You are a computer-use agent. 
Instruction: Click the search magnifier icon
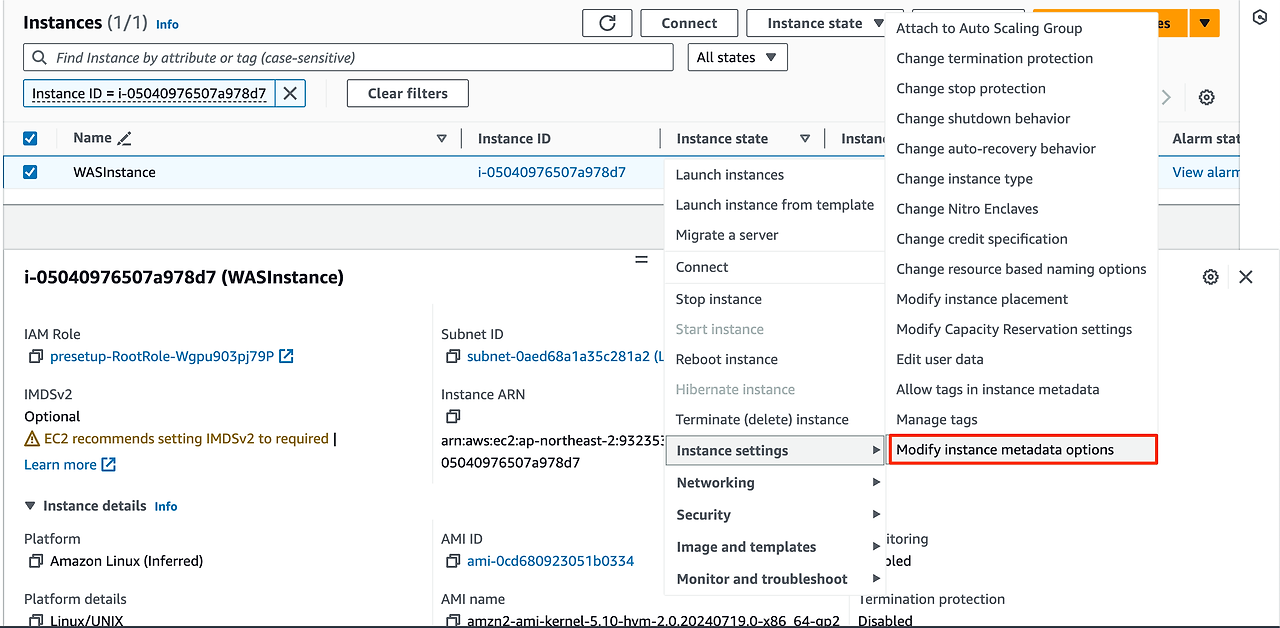tap(39, 58)
